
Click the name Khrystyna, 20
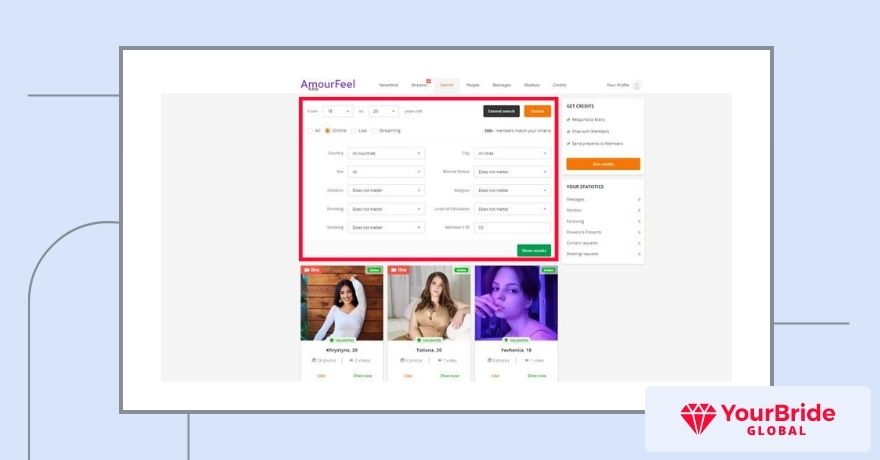pos(342,350)
